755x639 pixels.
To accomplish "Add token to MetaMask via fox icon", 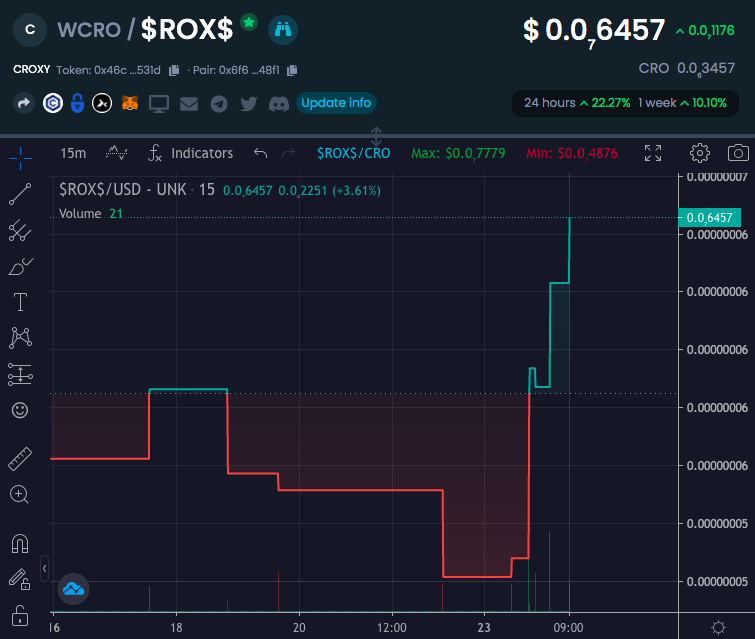I will [130, 103].
